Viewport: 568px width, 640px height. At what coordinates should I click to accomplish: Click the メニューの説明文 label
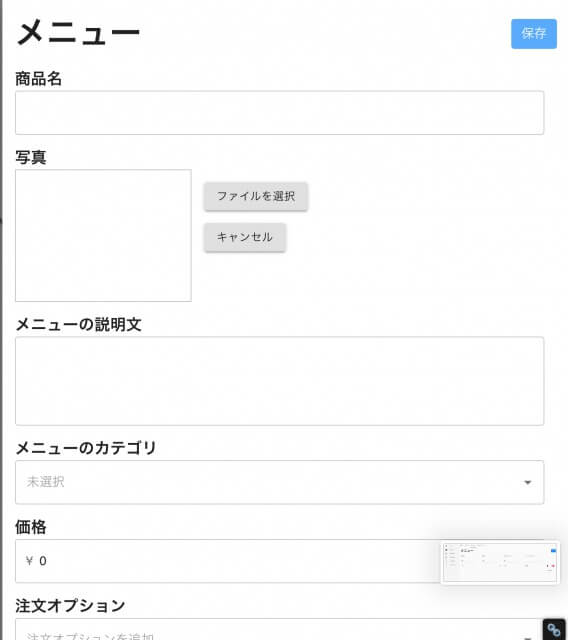coord(78,325)
